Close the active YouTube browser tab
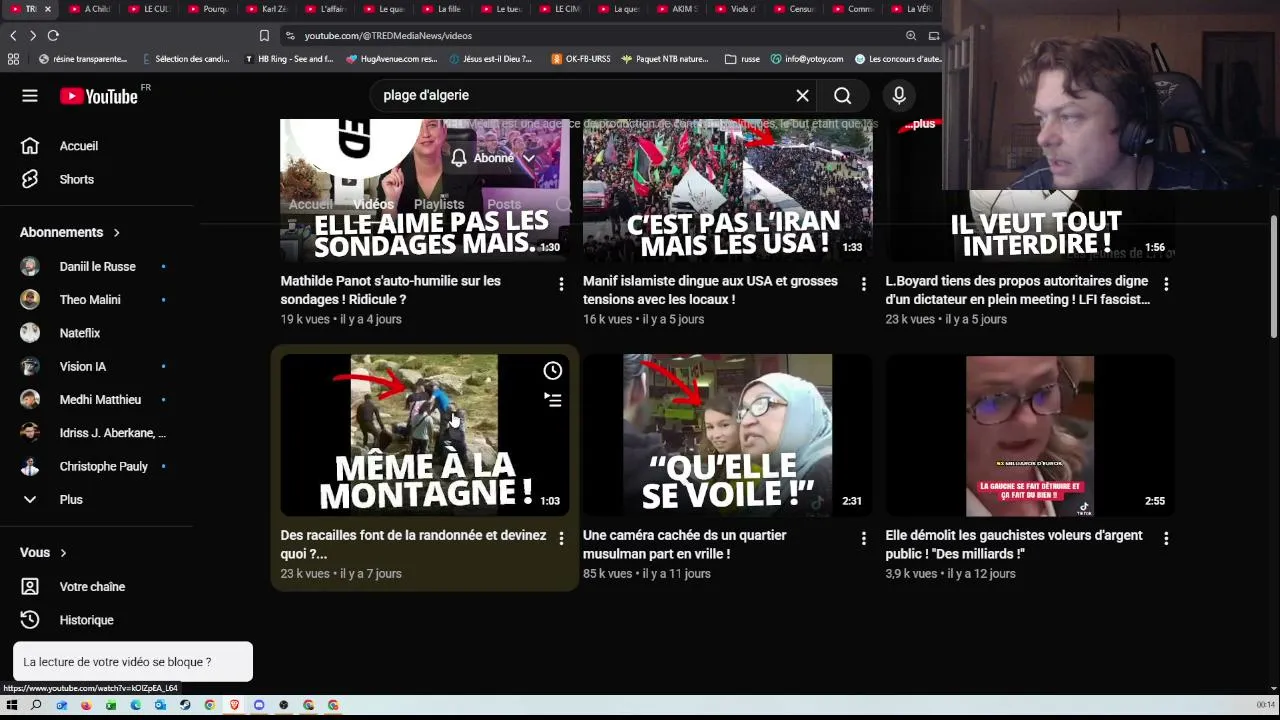Viewport: 1280px width, 720px height. click(47, 9)
